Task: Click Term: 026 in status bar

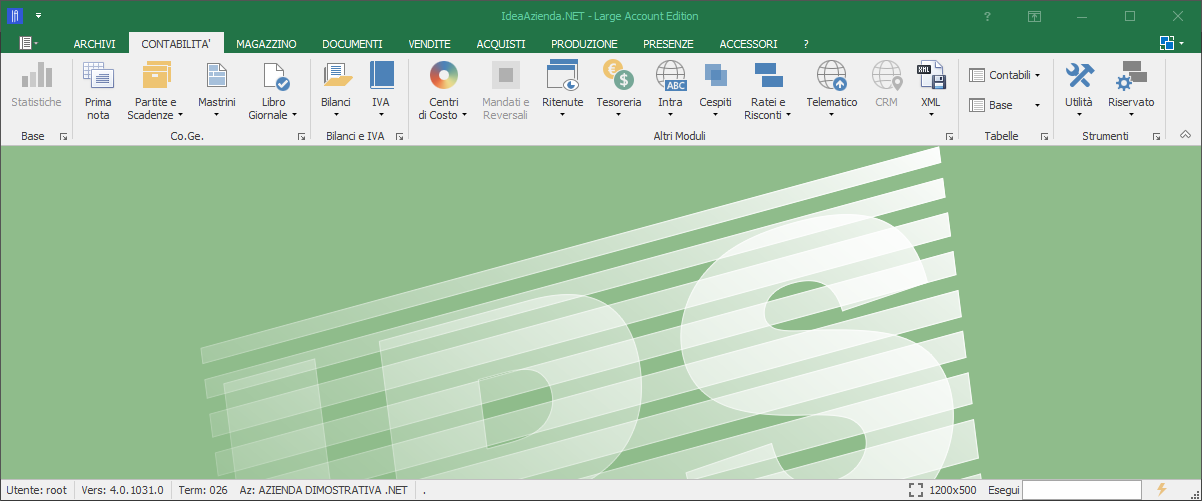Action: pos(203,490)
